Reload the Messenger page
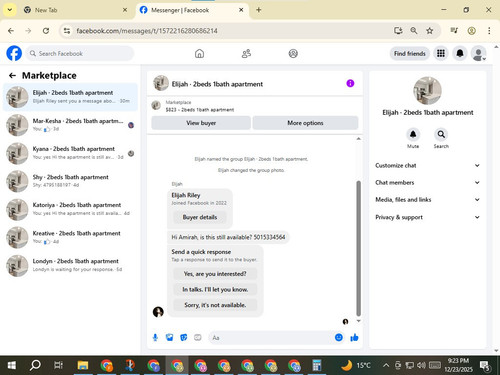 (46, 31)
